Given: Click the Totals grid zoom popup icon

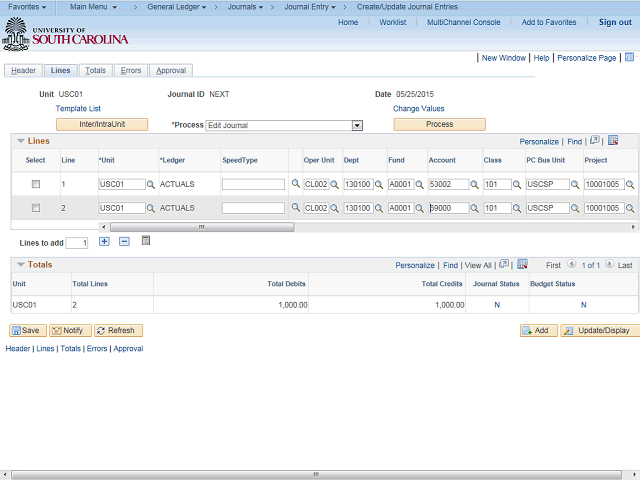Looking at the screenshot, I should [504, 264].
